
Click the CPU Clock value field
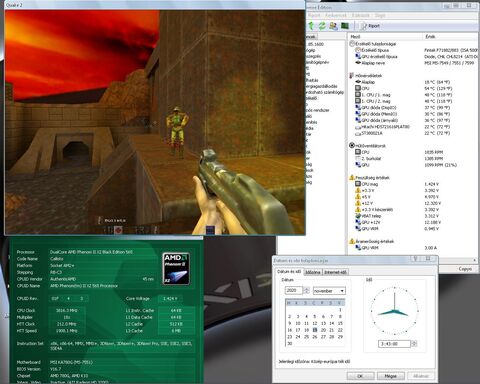pos(67,310)
